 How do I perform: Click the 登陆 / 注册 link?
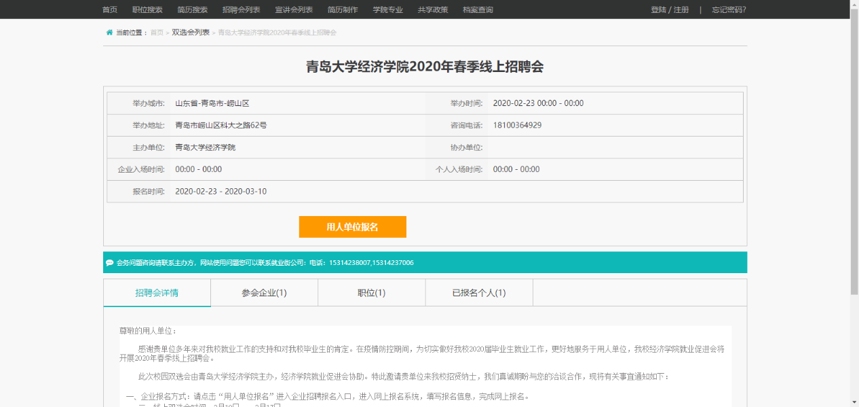[x=669, y=10]
